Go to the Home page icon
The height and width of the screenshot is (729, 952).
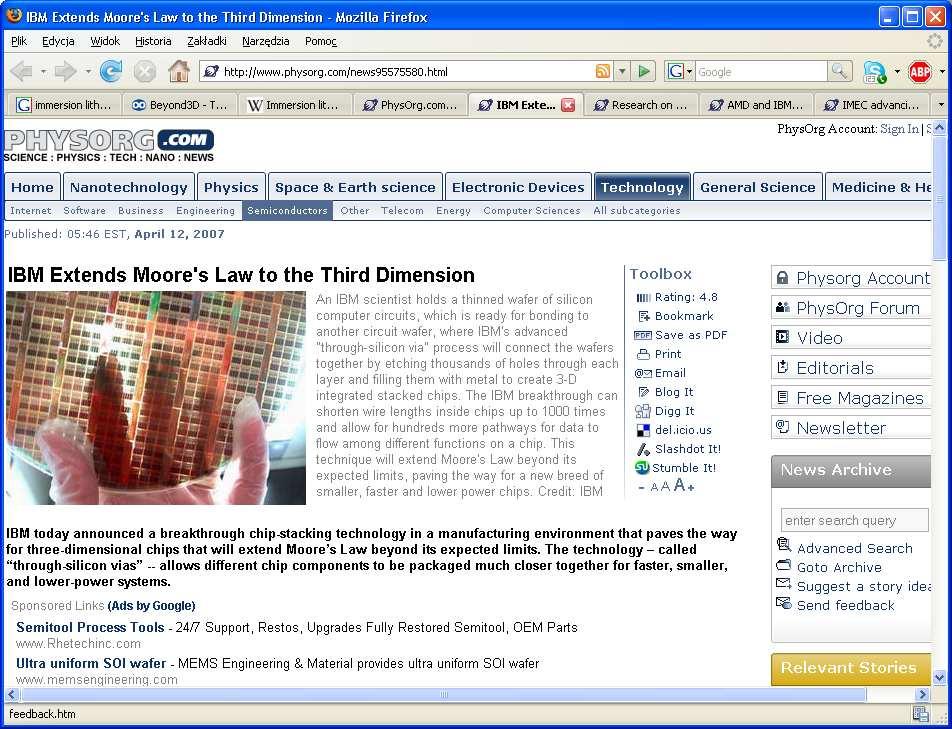tap(179, 72)
